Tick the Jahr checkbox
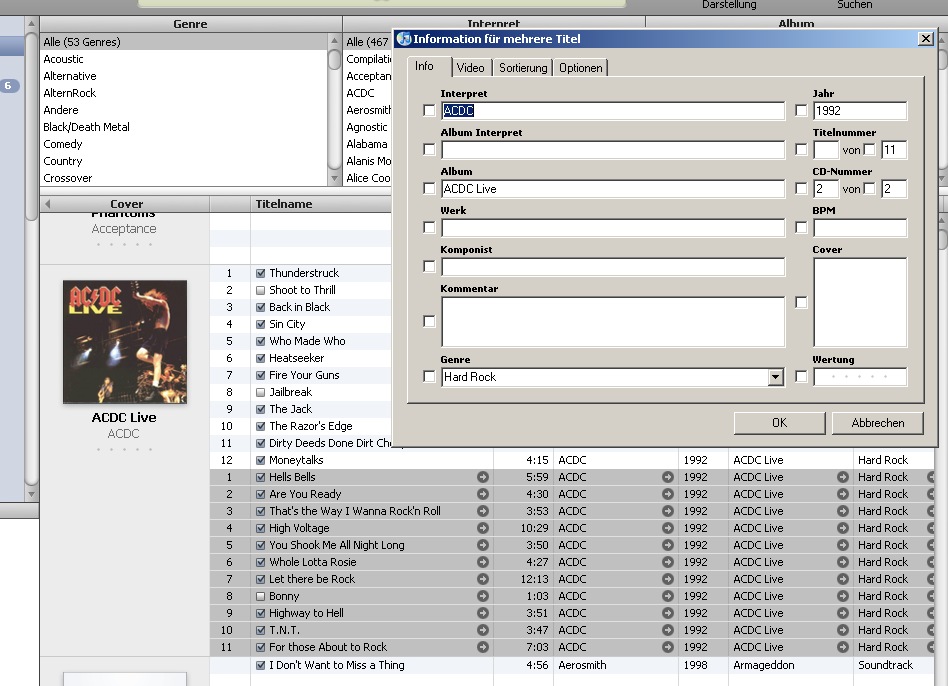The width and height of the screenshot is (948, 686). coord(801,111)
